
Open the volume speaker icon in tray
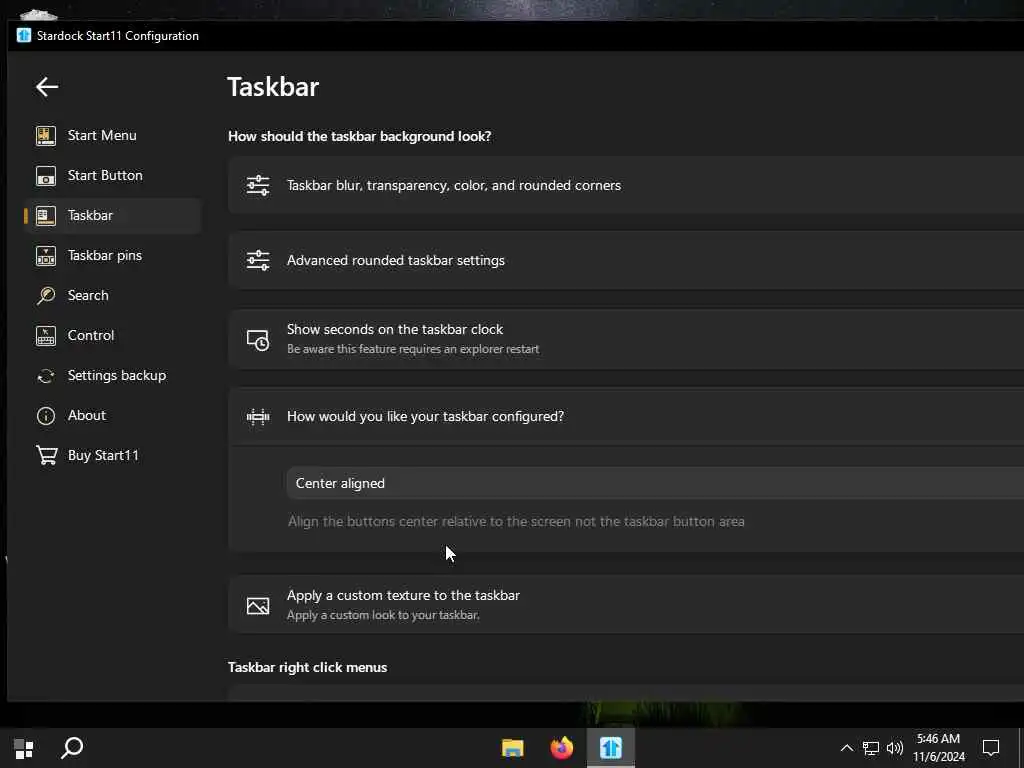(895, 748)
